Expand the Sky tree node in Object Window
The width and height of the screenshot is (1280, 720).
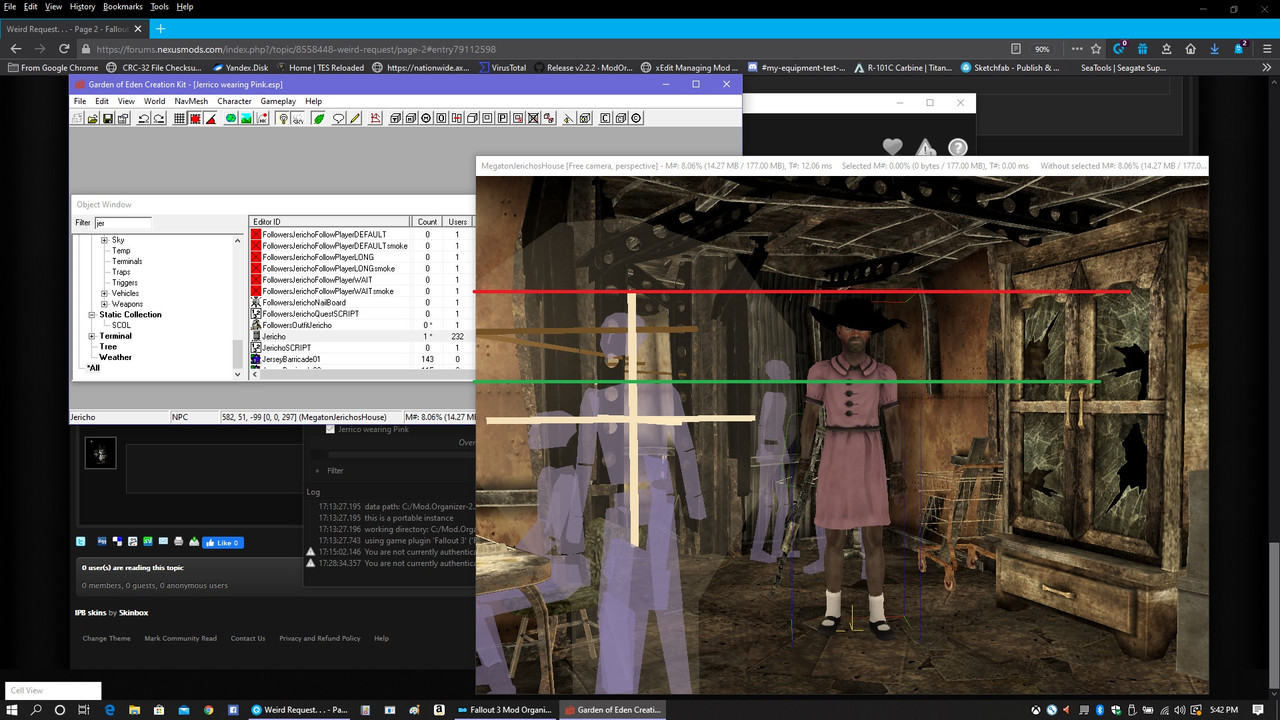pyautogui.click(x=104, y=240)
